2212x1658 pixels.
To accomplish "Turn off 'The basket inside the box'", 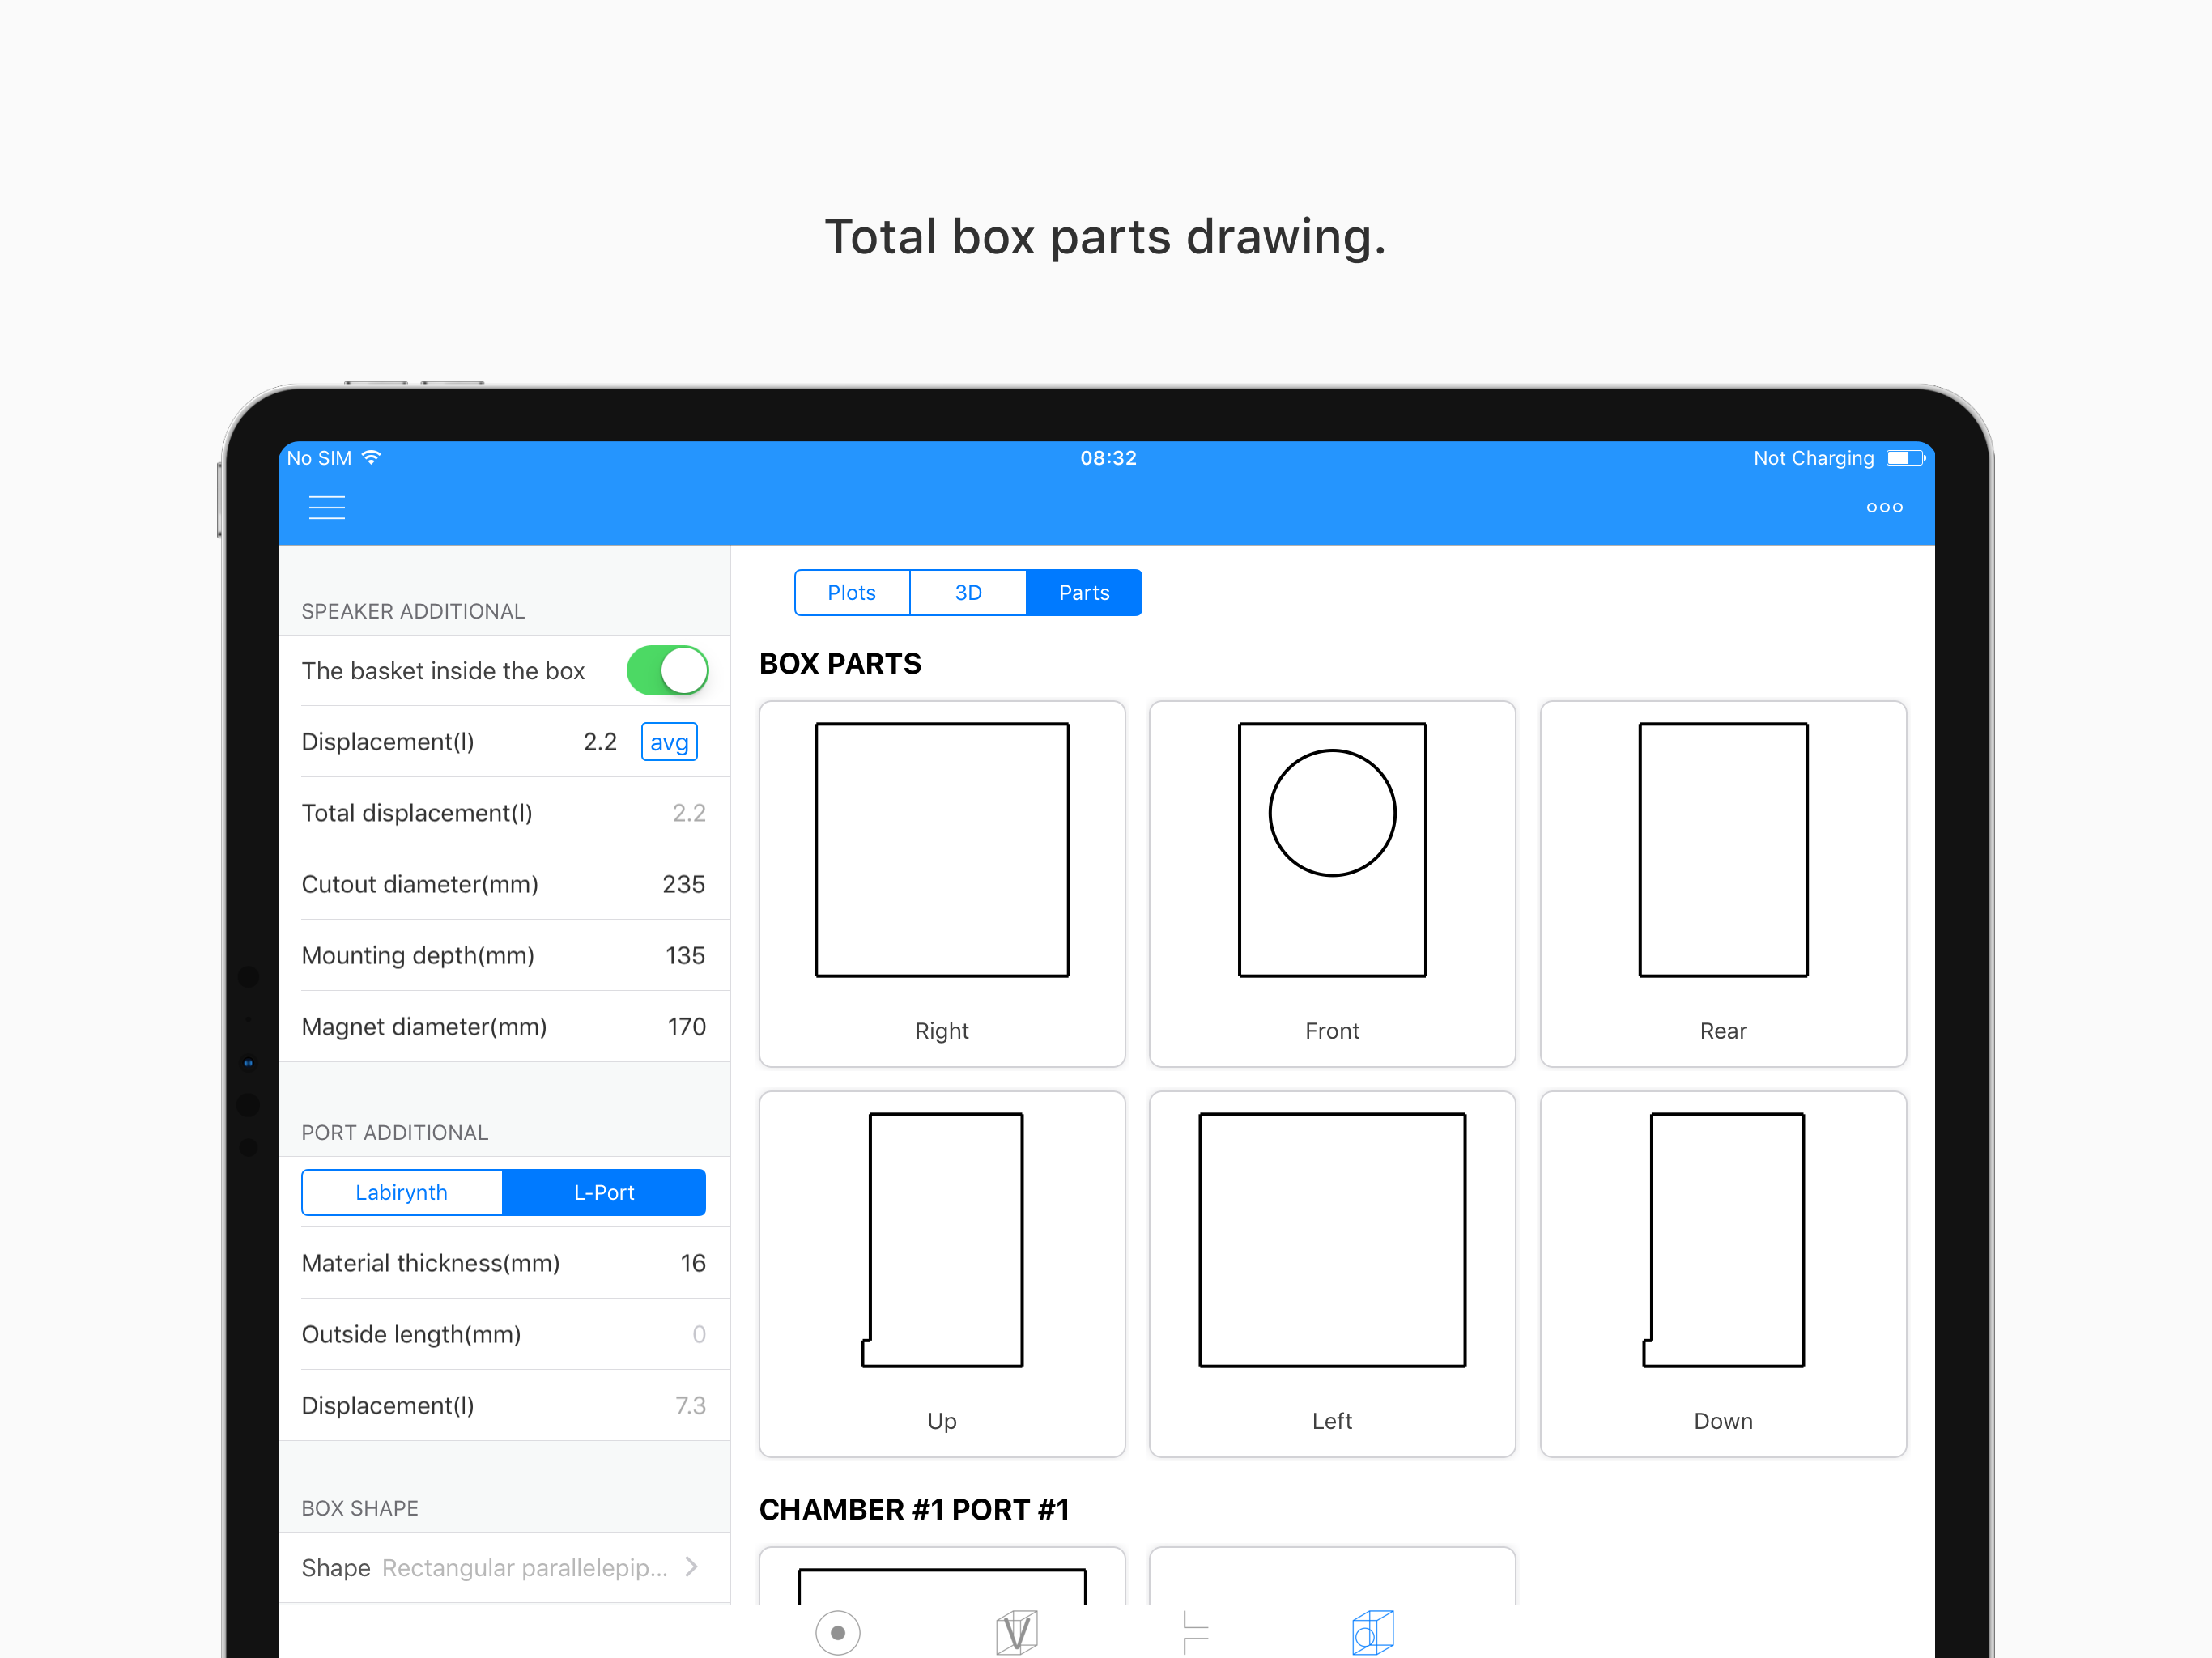I will coord(667,671).
